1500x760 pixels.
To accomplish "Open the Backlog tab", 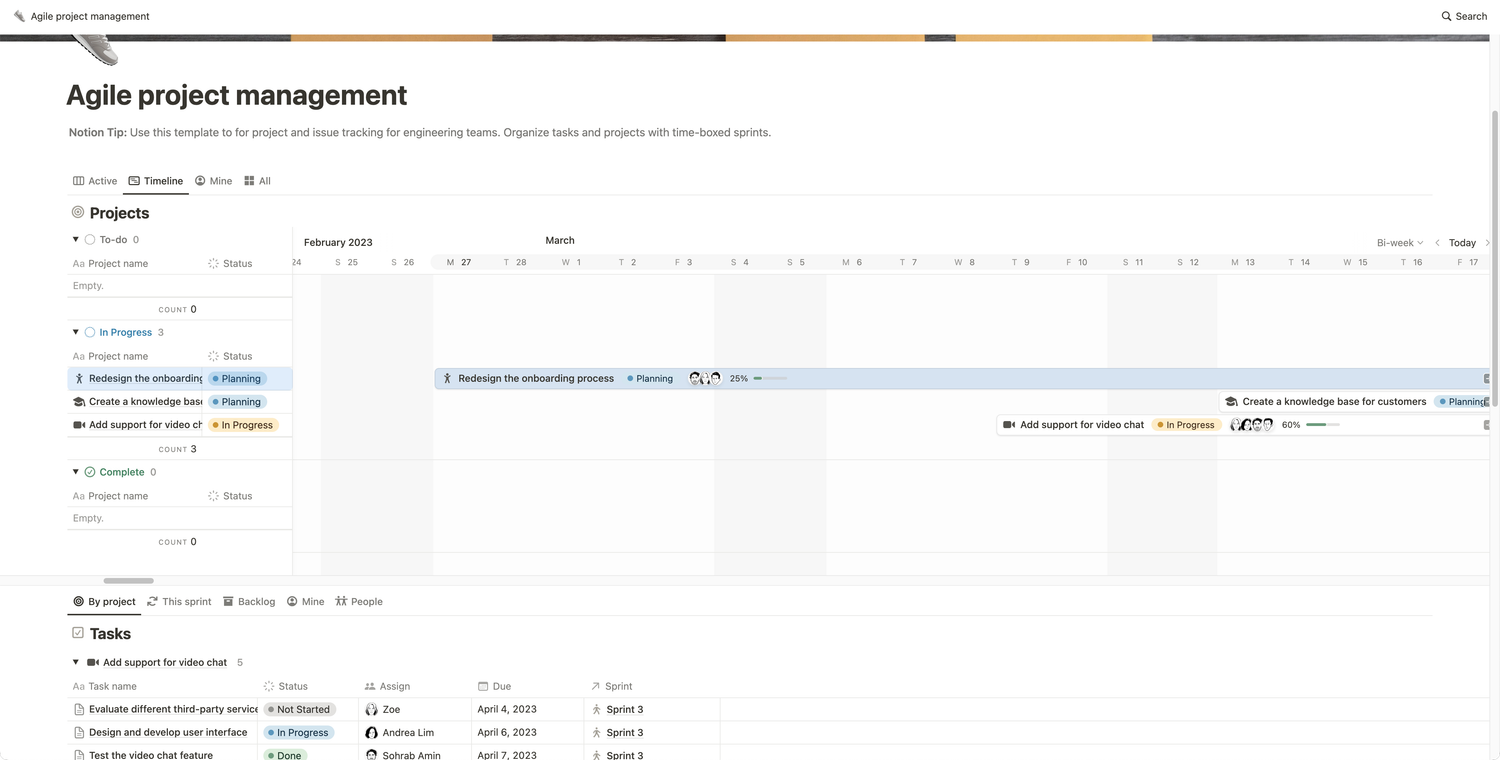I will pos(249,602).
